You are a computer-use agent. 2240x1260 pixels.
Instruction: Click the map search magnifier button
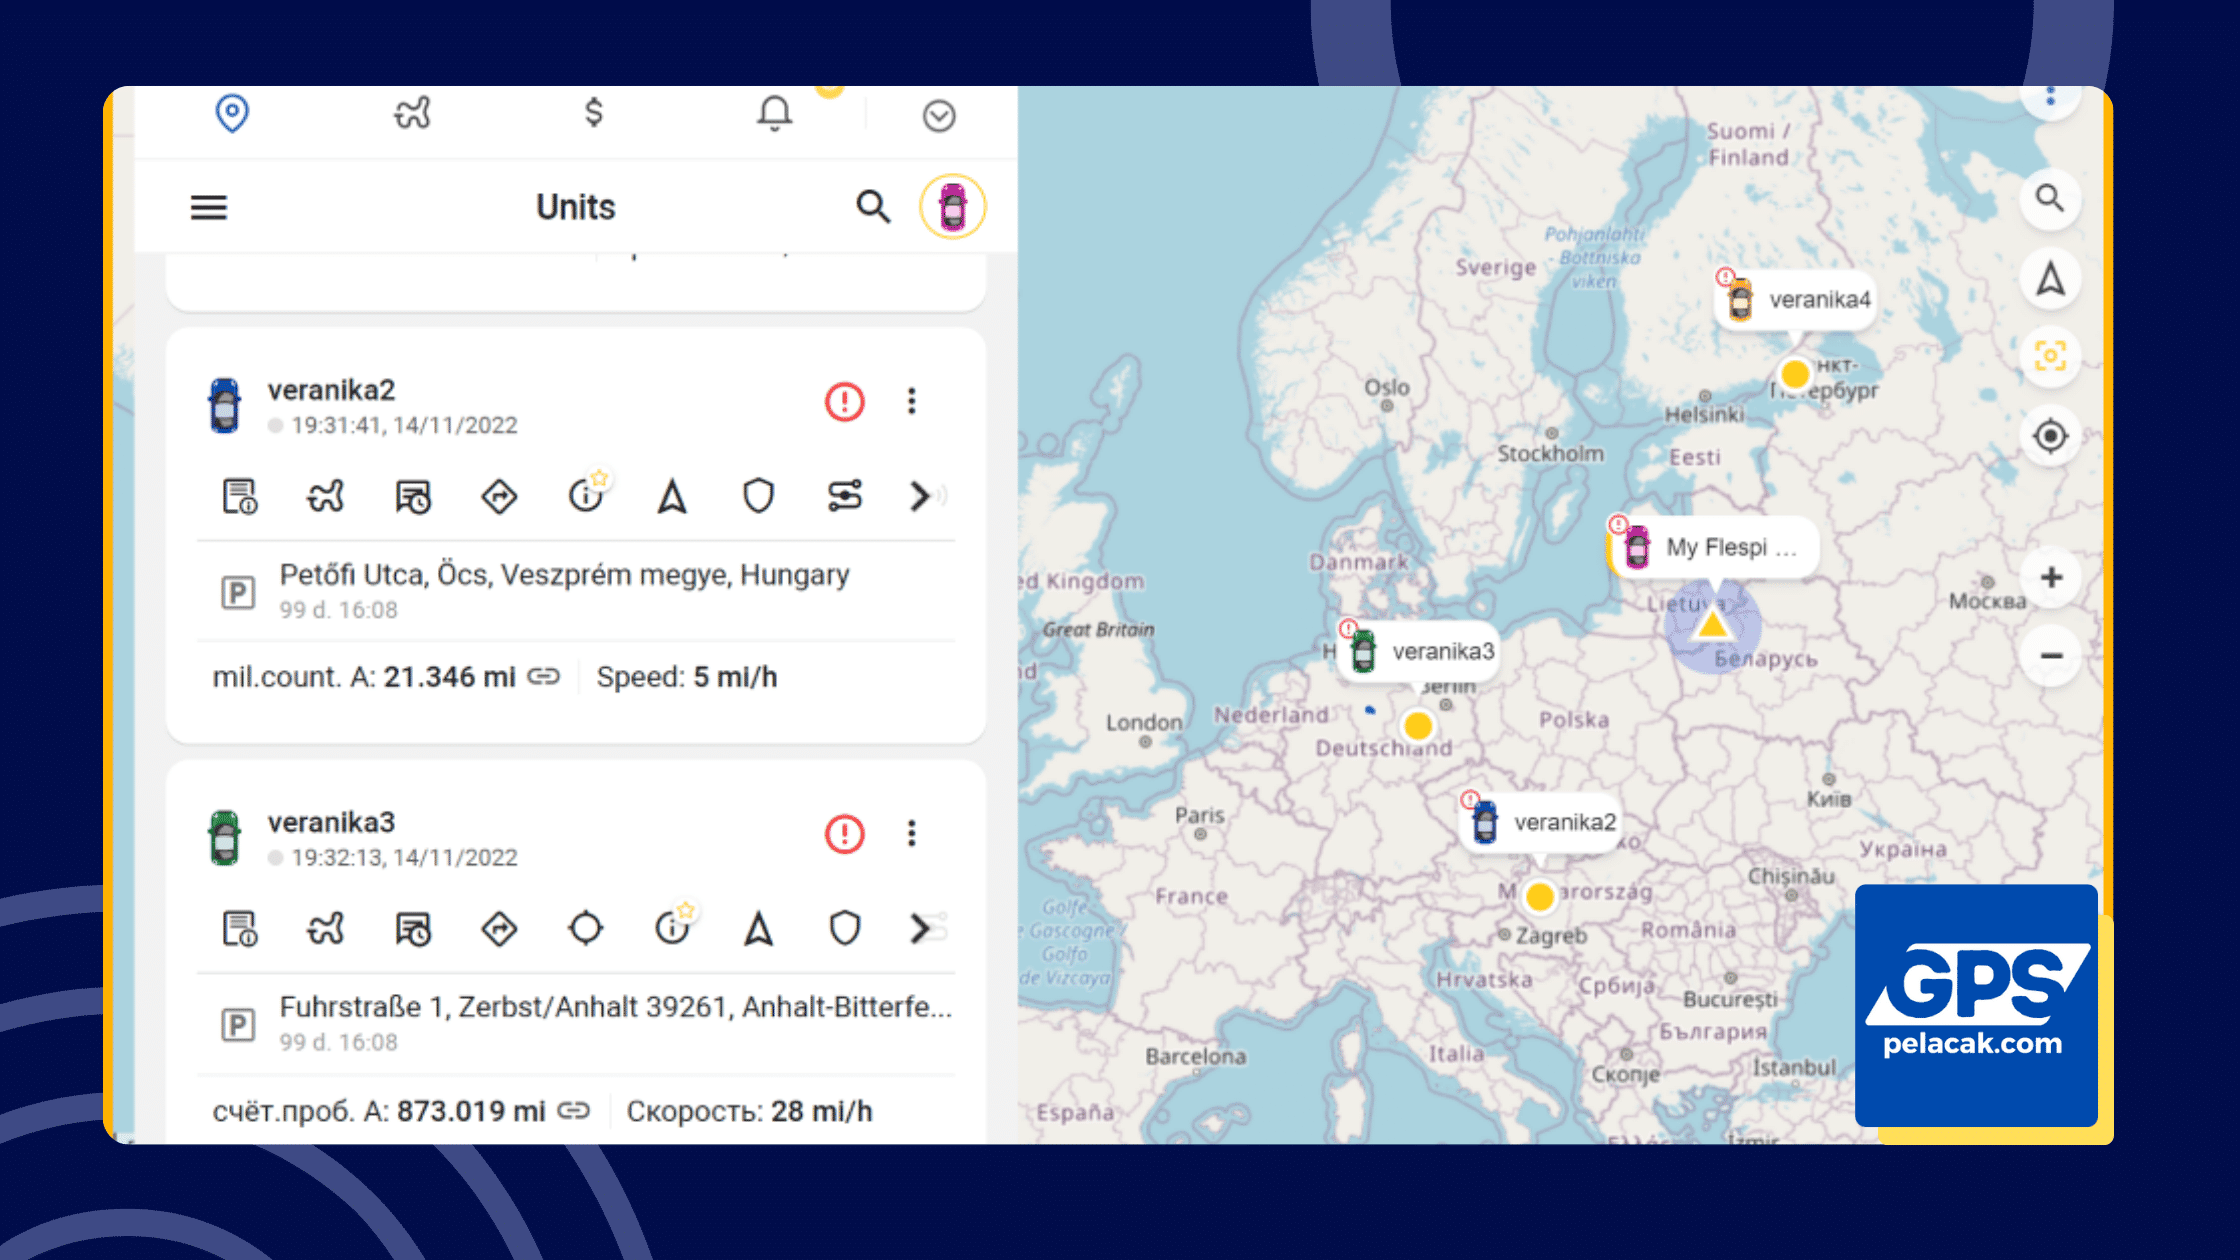[2050, 199]
